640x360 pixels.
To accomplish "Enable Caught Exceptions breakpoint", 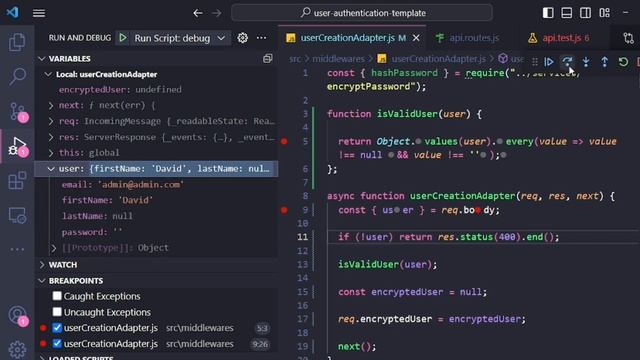I will click(x=57, y=296).
